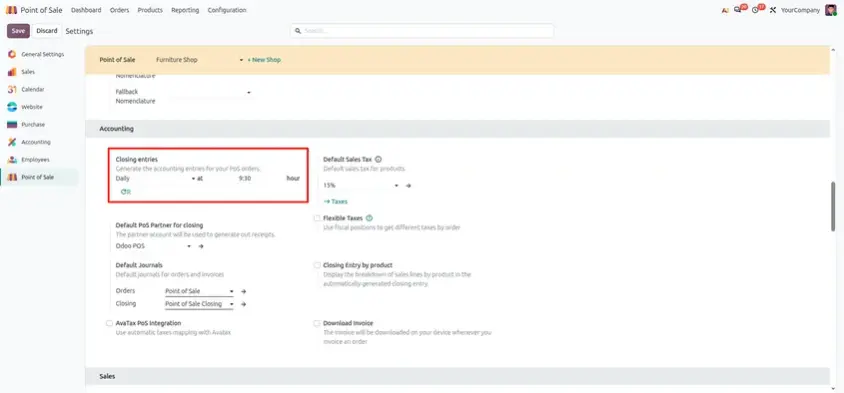844x393 pixels.
Task: Click the + New Shop link
Action: point(264,60)
